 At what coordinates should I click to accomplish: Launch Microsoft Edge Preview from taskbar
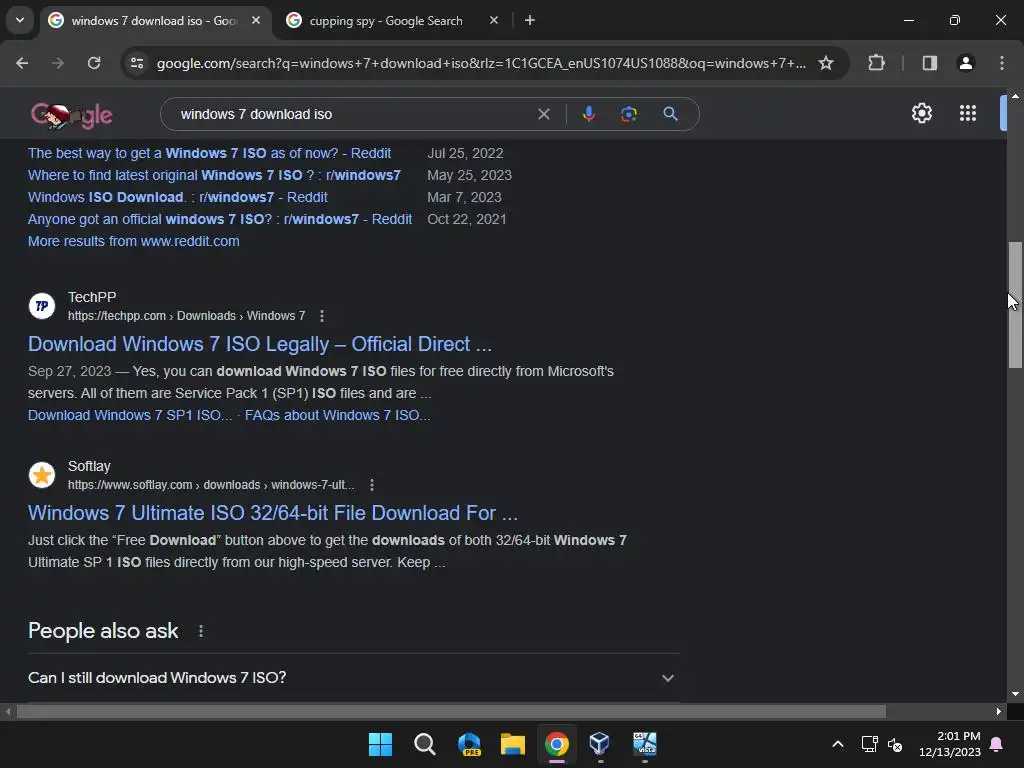click(470, 744)
